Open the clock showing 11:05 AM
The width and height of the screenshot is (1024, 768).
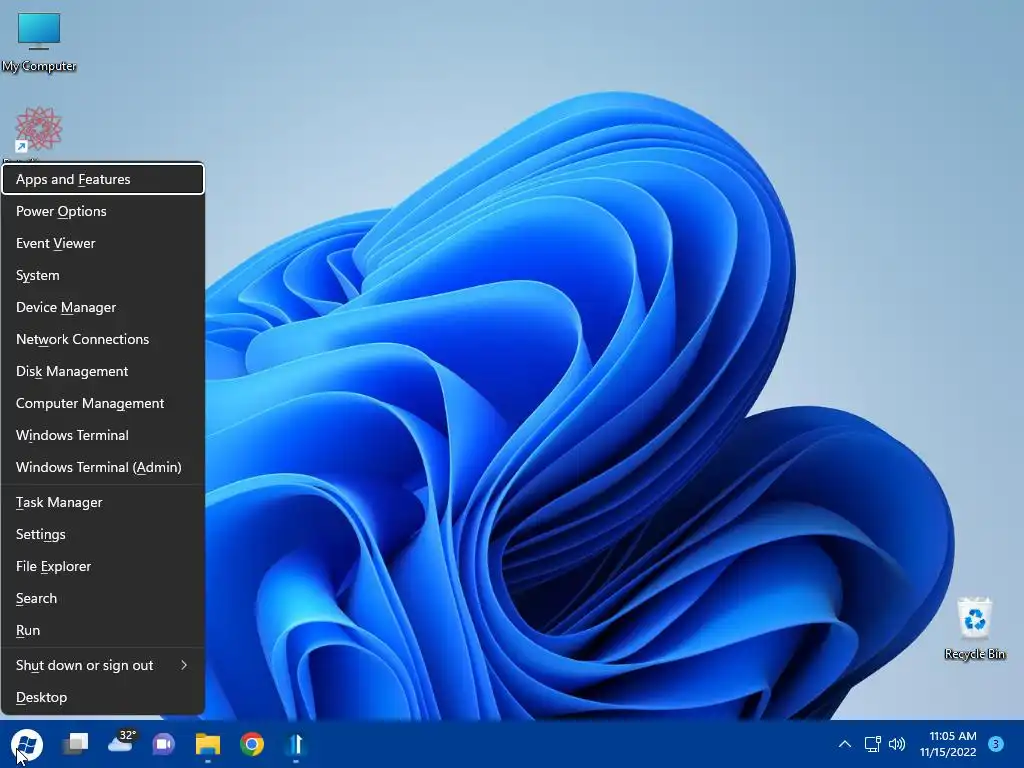coord(948,744)
